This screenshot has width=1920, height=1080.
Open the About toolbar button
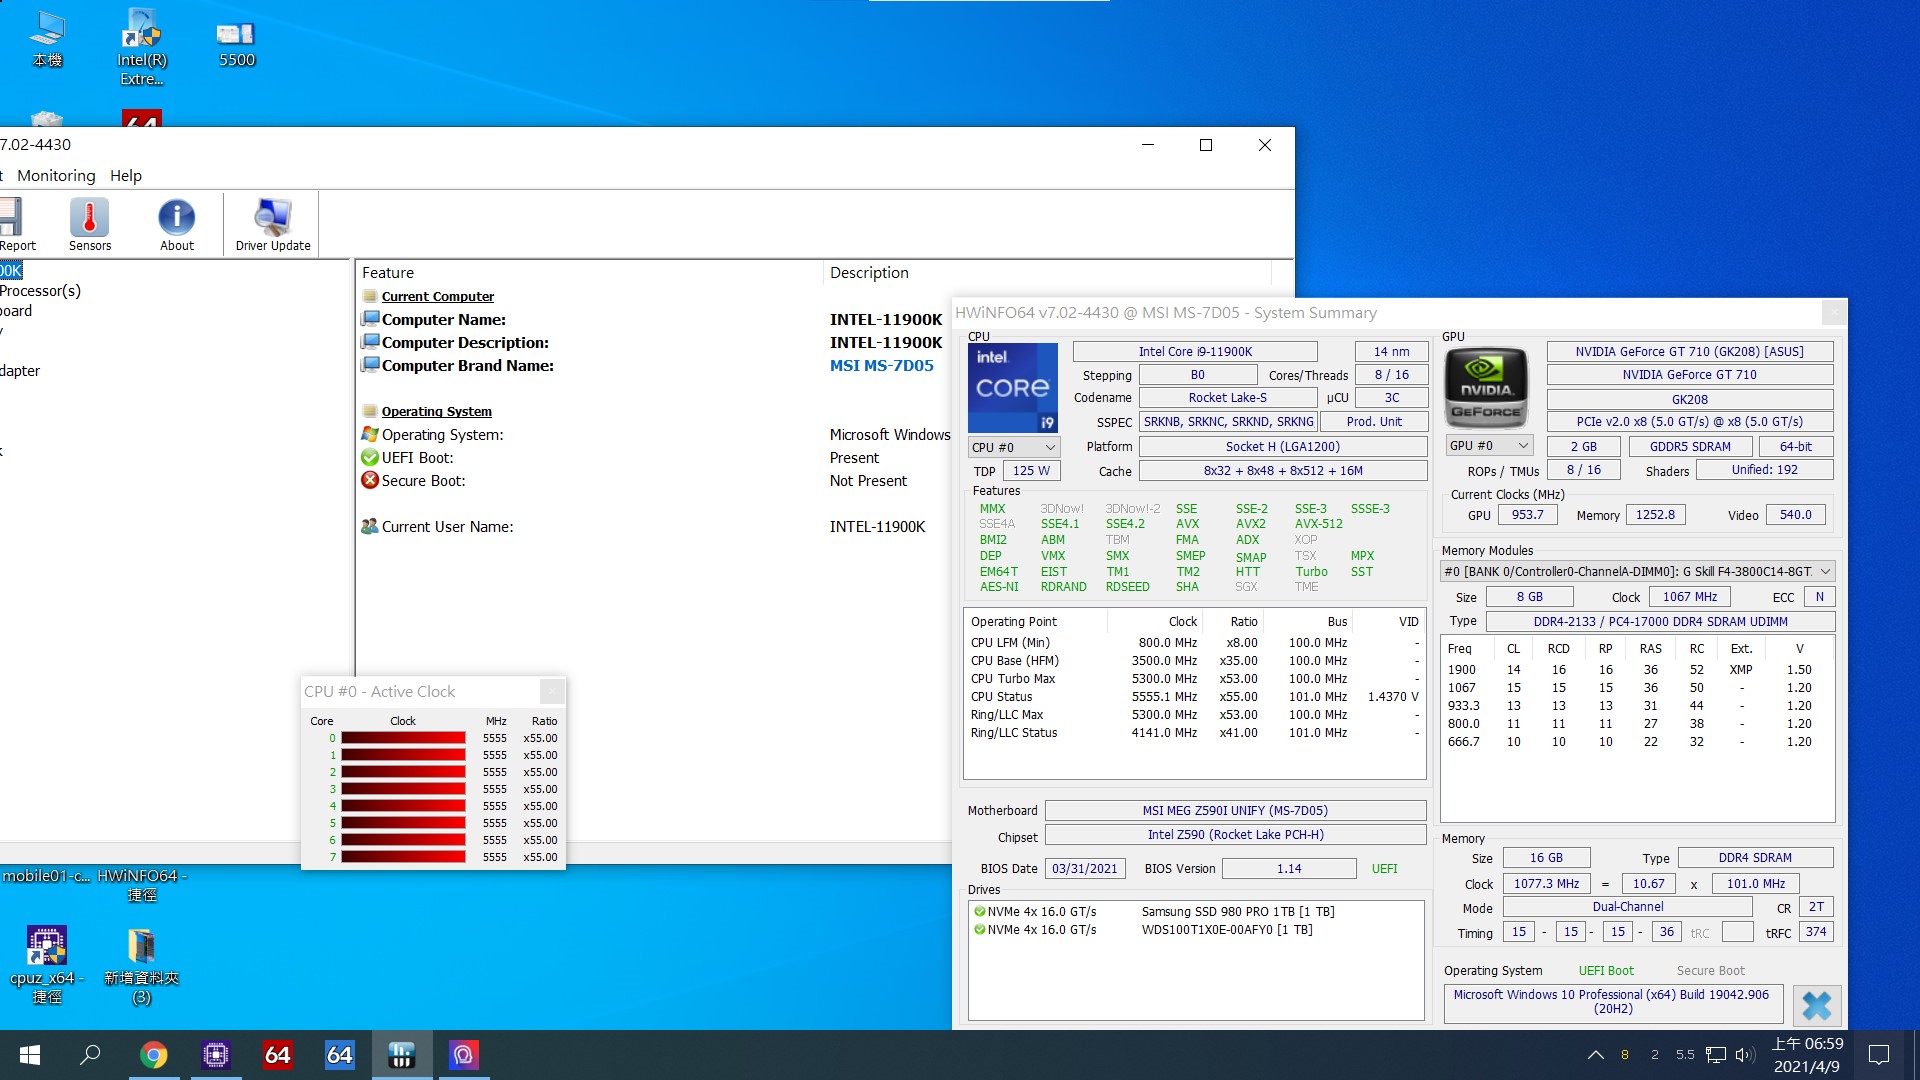(x=177, y=224)
